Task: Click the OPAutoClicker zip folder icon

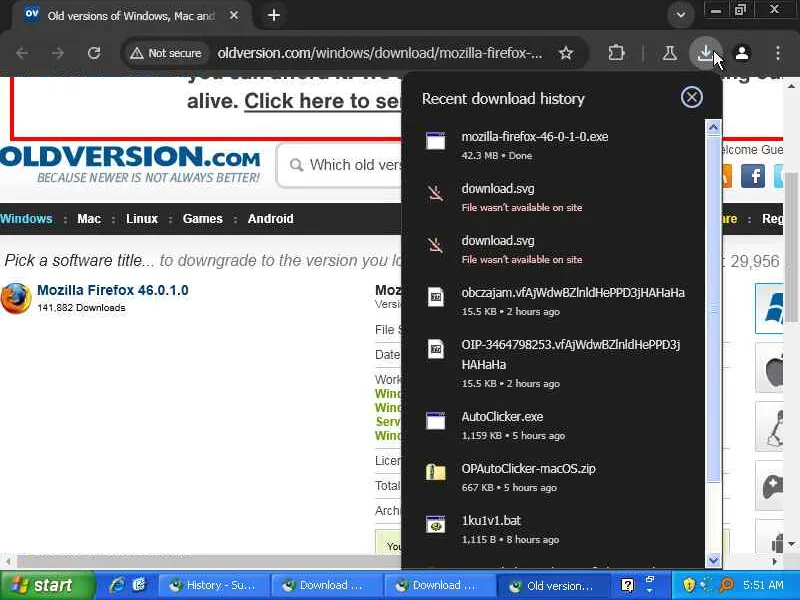Action: click(436, 472)
